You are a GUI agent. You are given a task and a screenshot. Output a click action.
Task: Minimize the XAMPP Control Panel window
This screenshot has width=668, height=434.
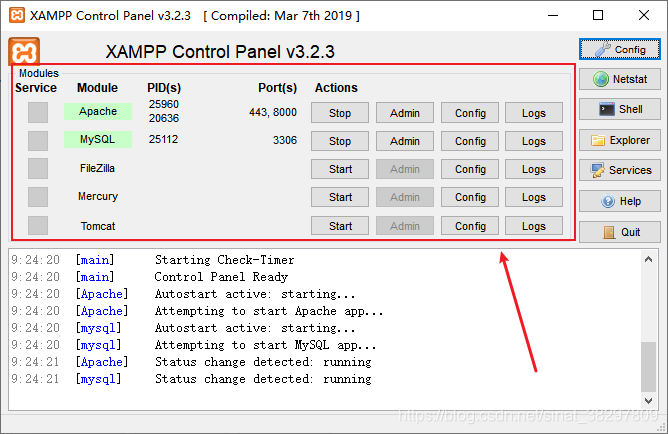(x=553, y=15)
